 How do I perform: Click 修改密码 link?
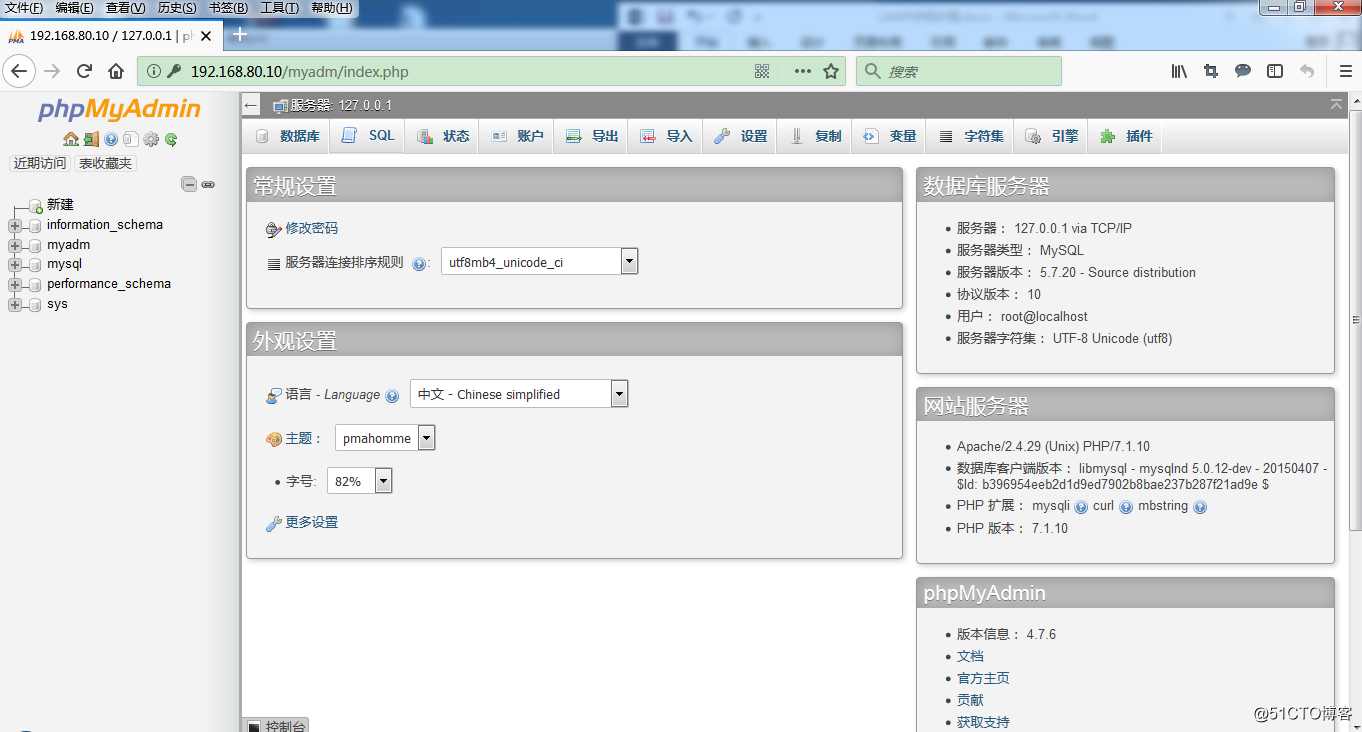click(x=312, y=229)
